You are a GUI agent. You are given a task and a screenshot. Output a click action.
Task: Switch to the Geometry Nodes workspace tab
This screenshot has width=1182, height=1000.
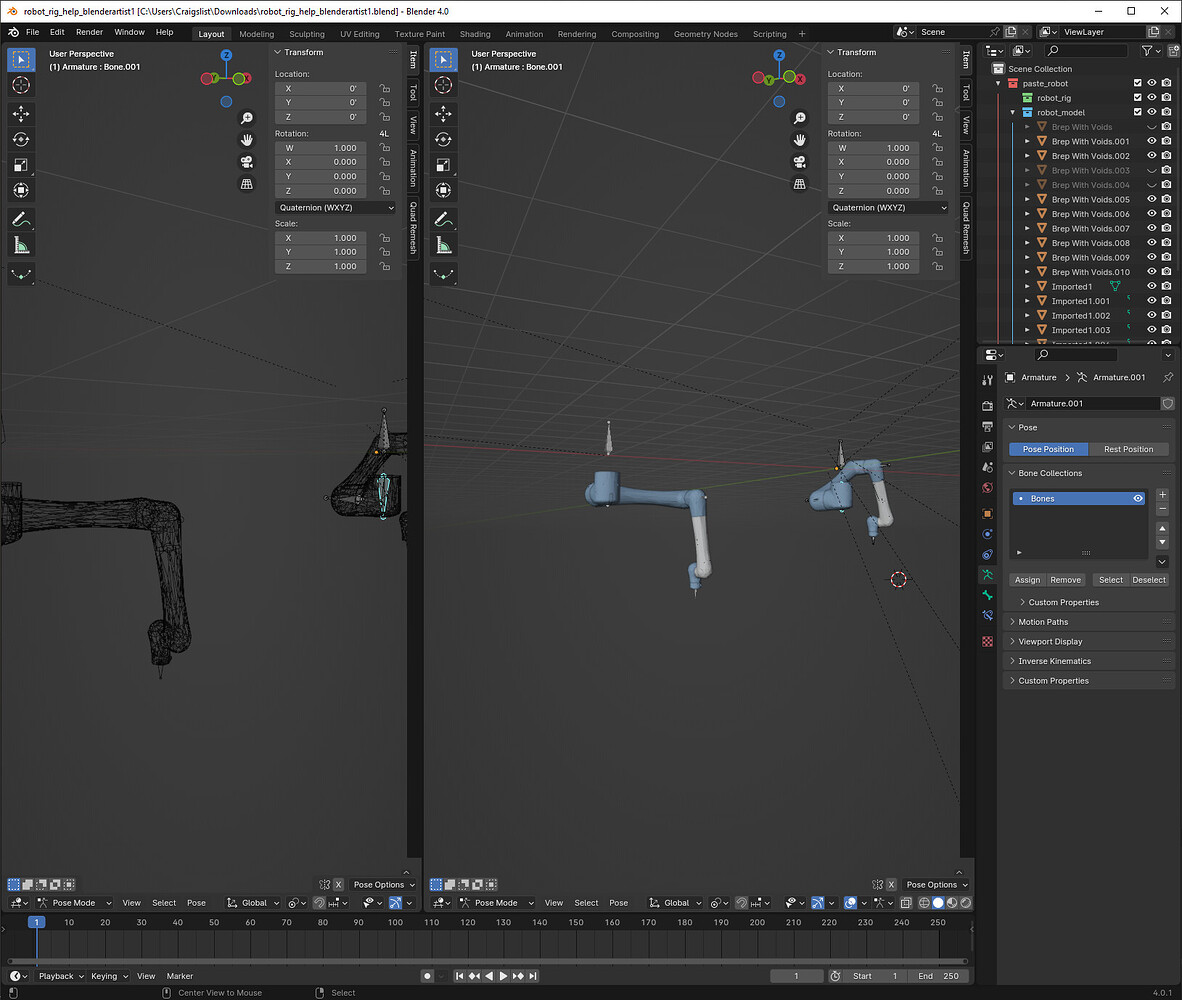pos(706,34)
